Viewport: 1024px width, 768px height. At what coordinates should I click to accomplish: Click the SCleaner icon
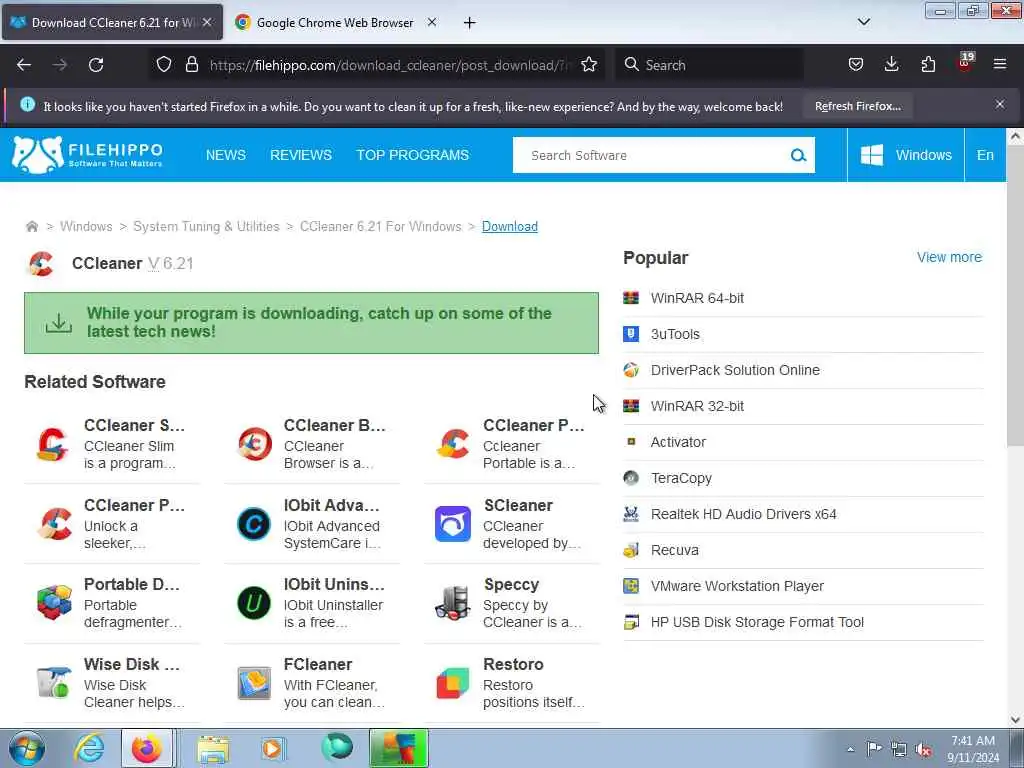tap(453, 524)
